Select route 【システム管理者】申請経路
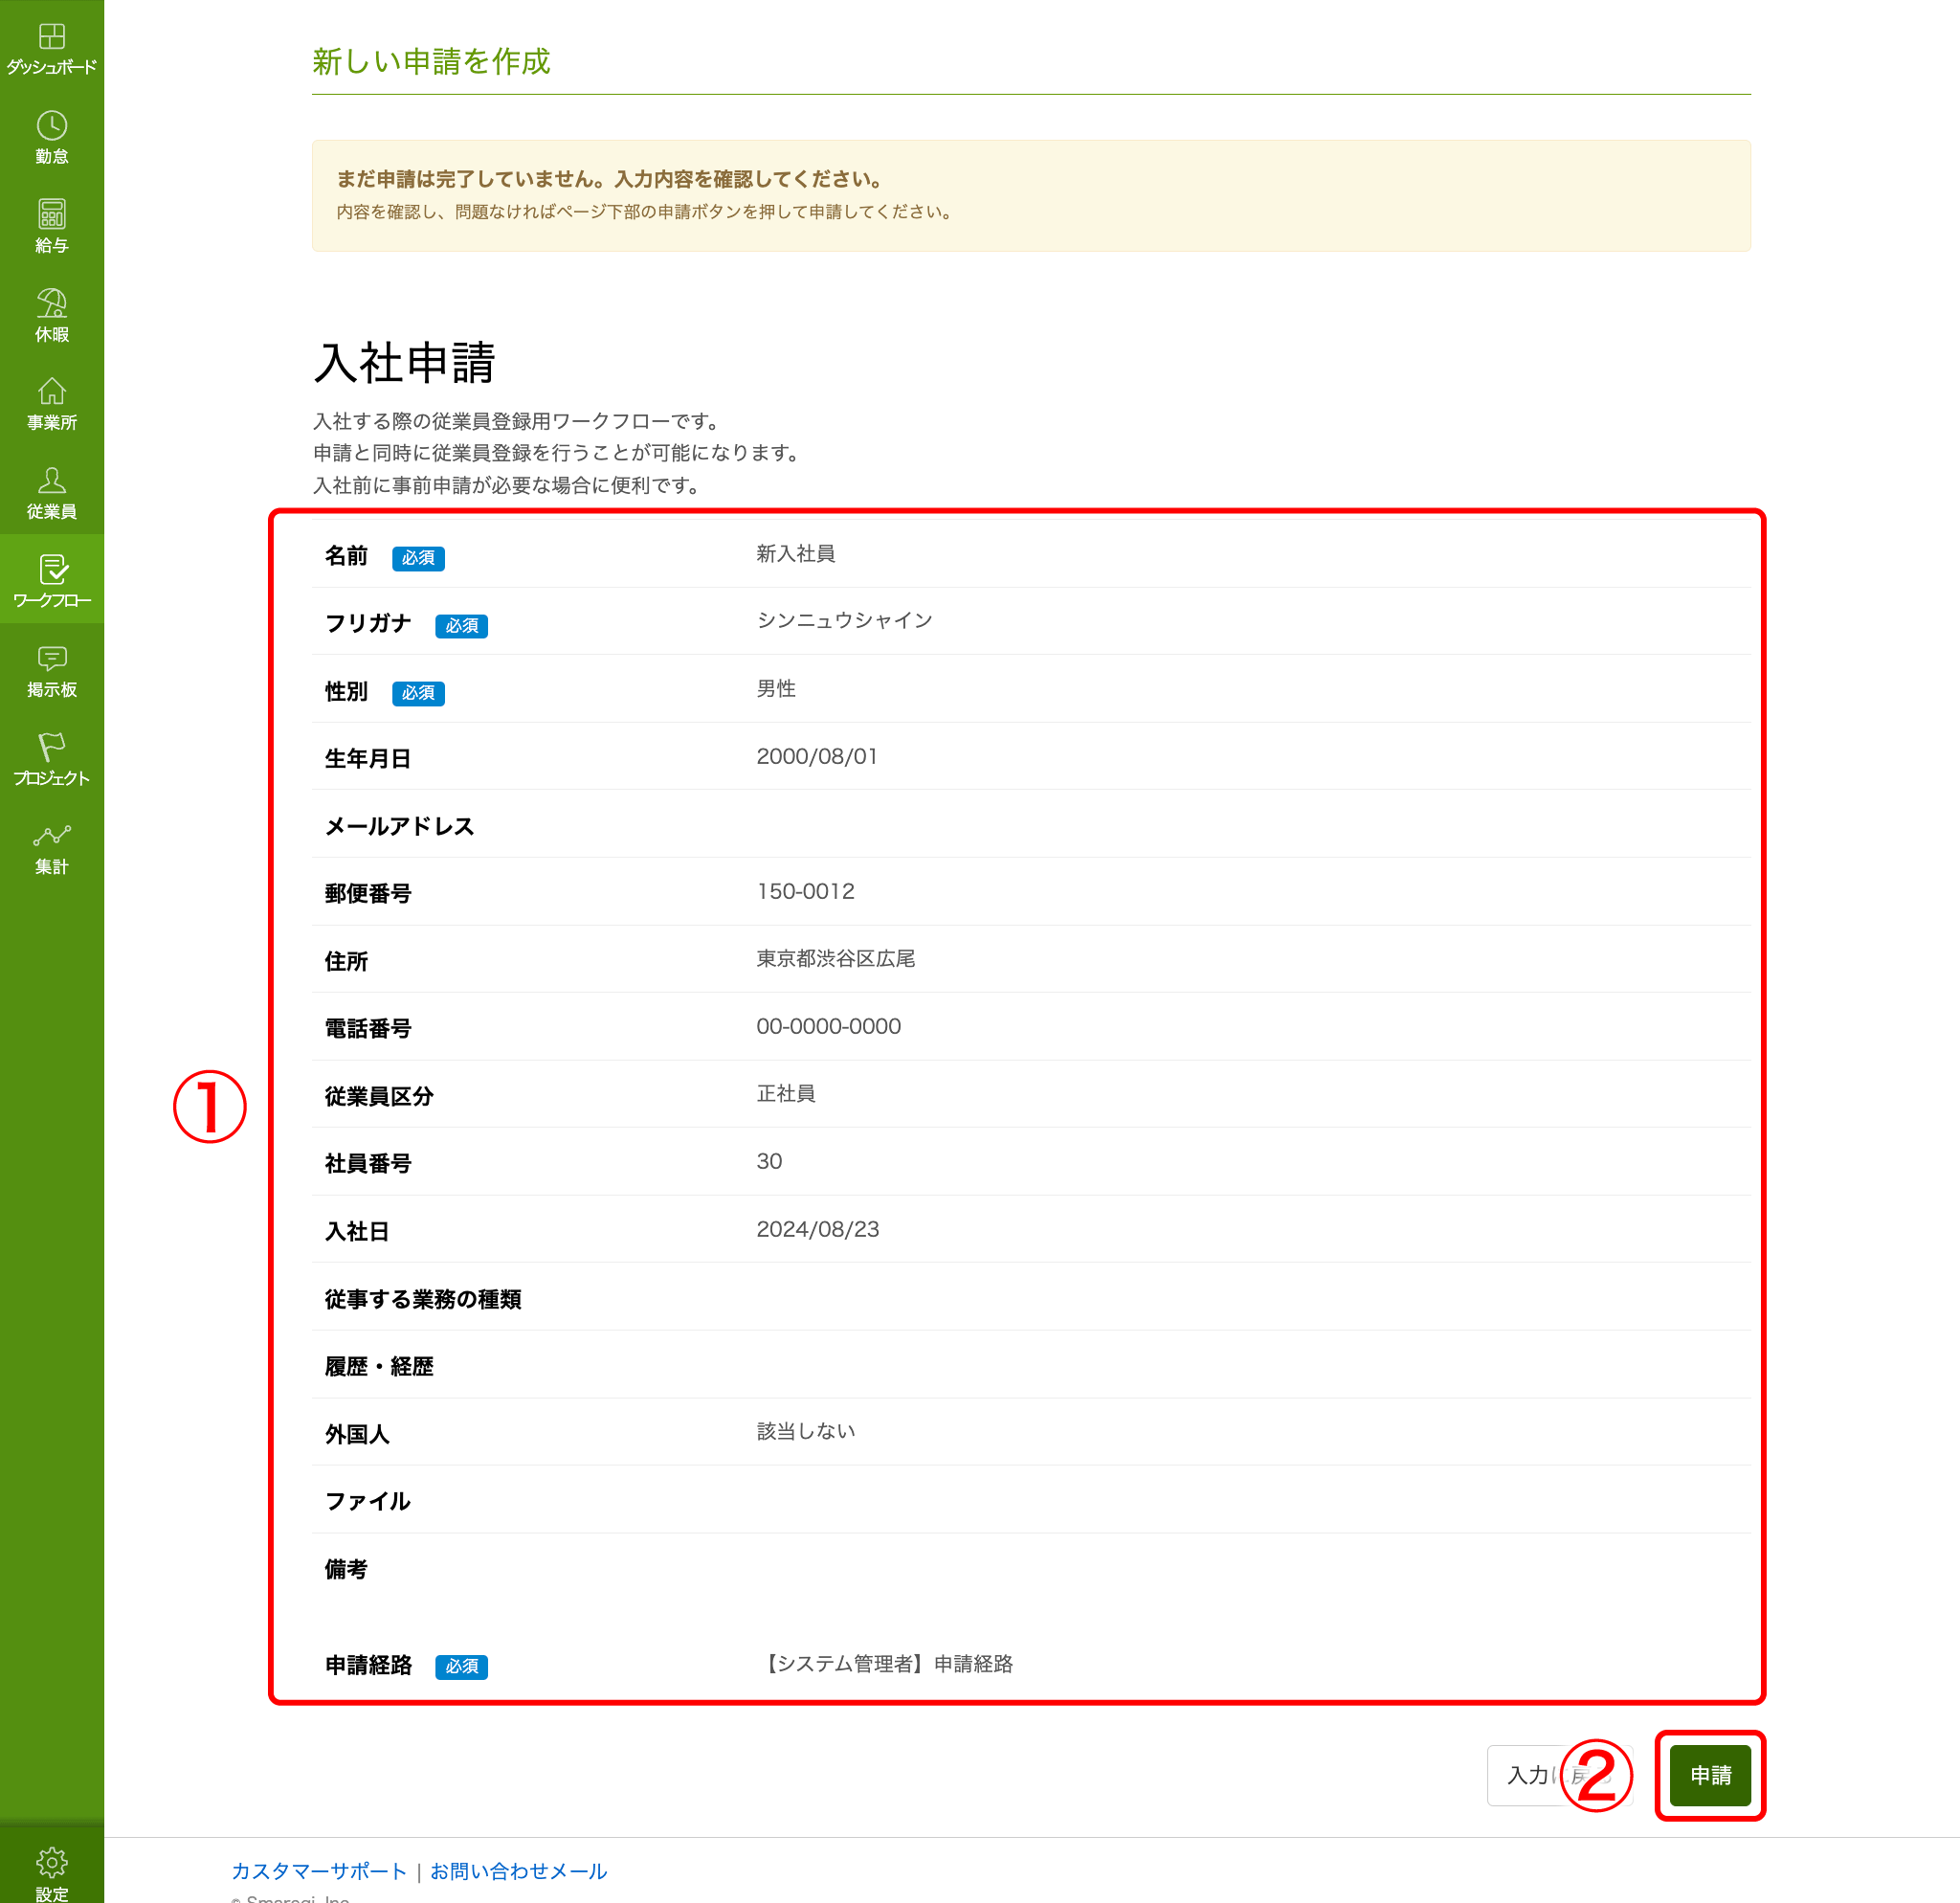 click(x=885, y=1663)
